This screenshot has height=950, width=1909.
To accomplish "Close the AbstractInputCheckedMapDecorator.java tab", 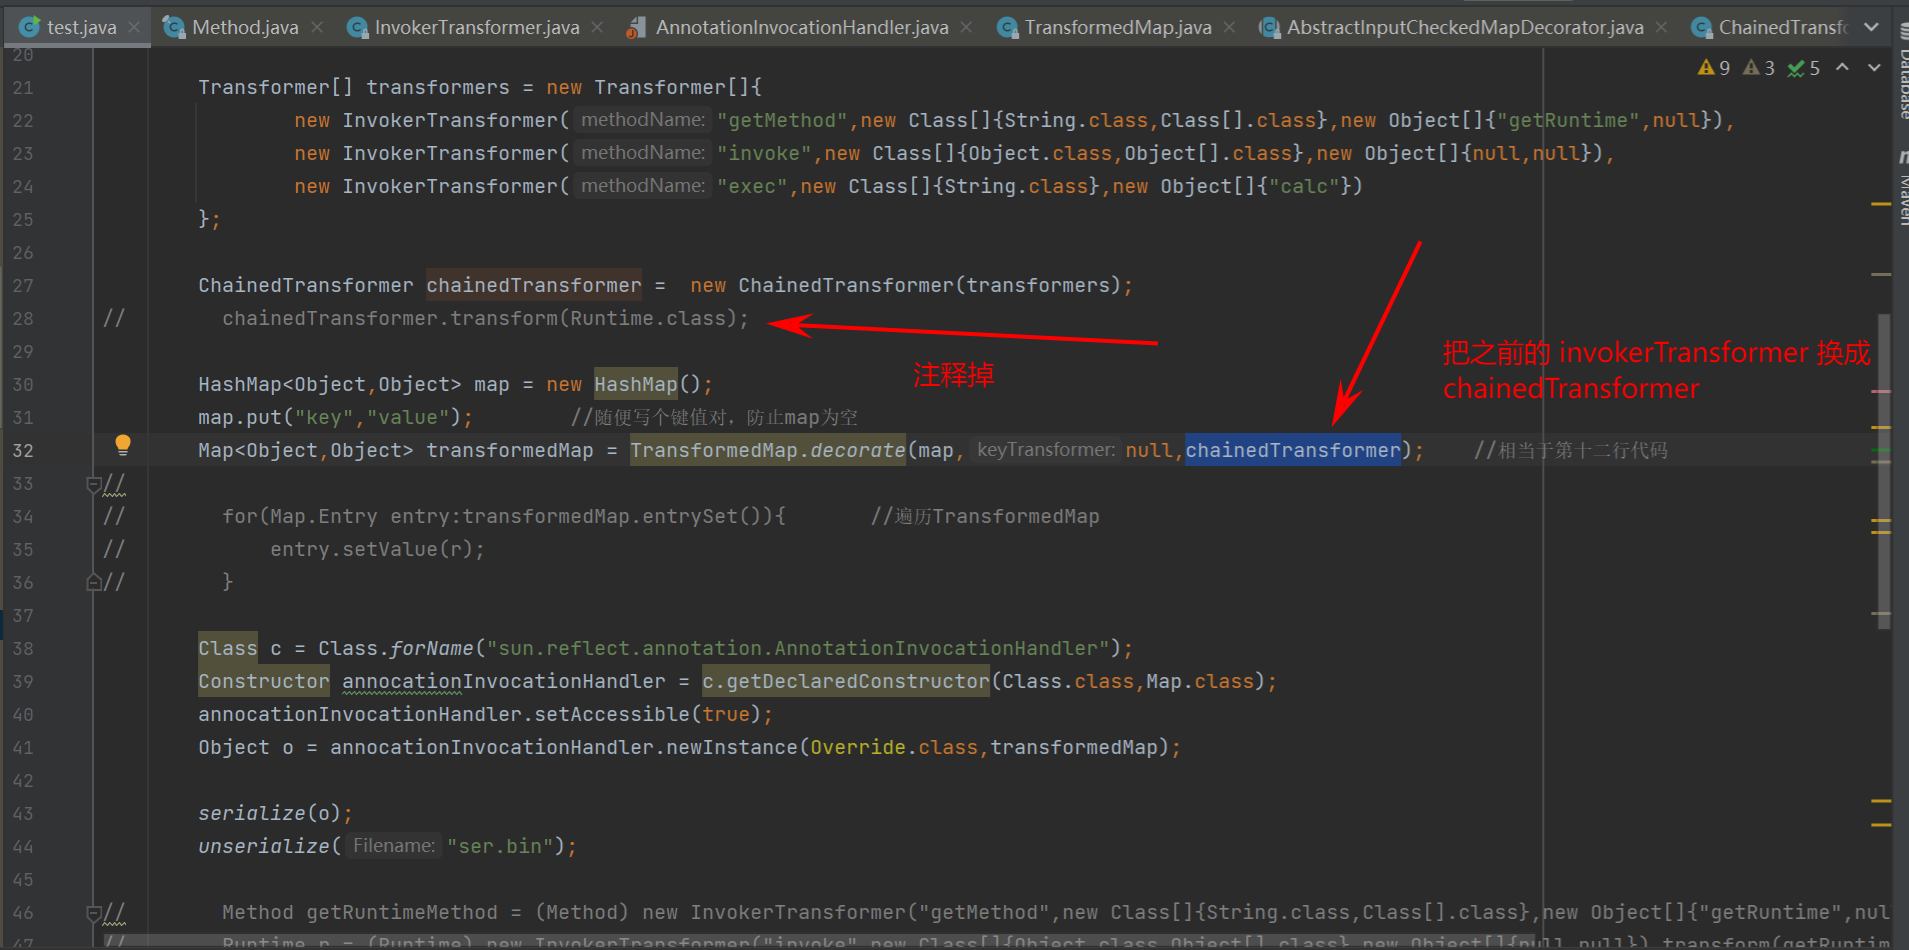I will coord(1661,27).
